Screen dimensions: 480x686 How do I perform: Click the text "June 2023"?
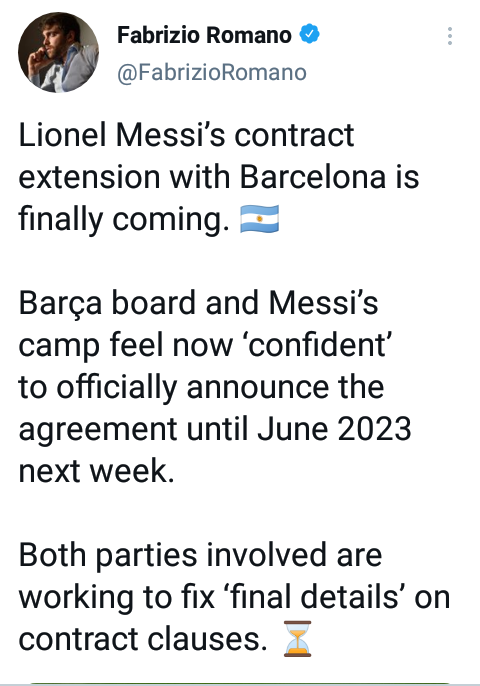tap(334, 429)
